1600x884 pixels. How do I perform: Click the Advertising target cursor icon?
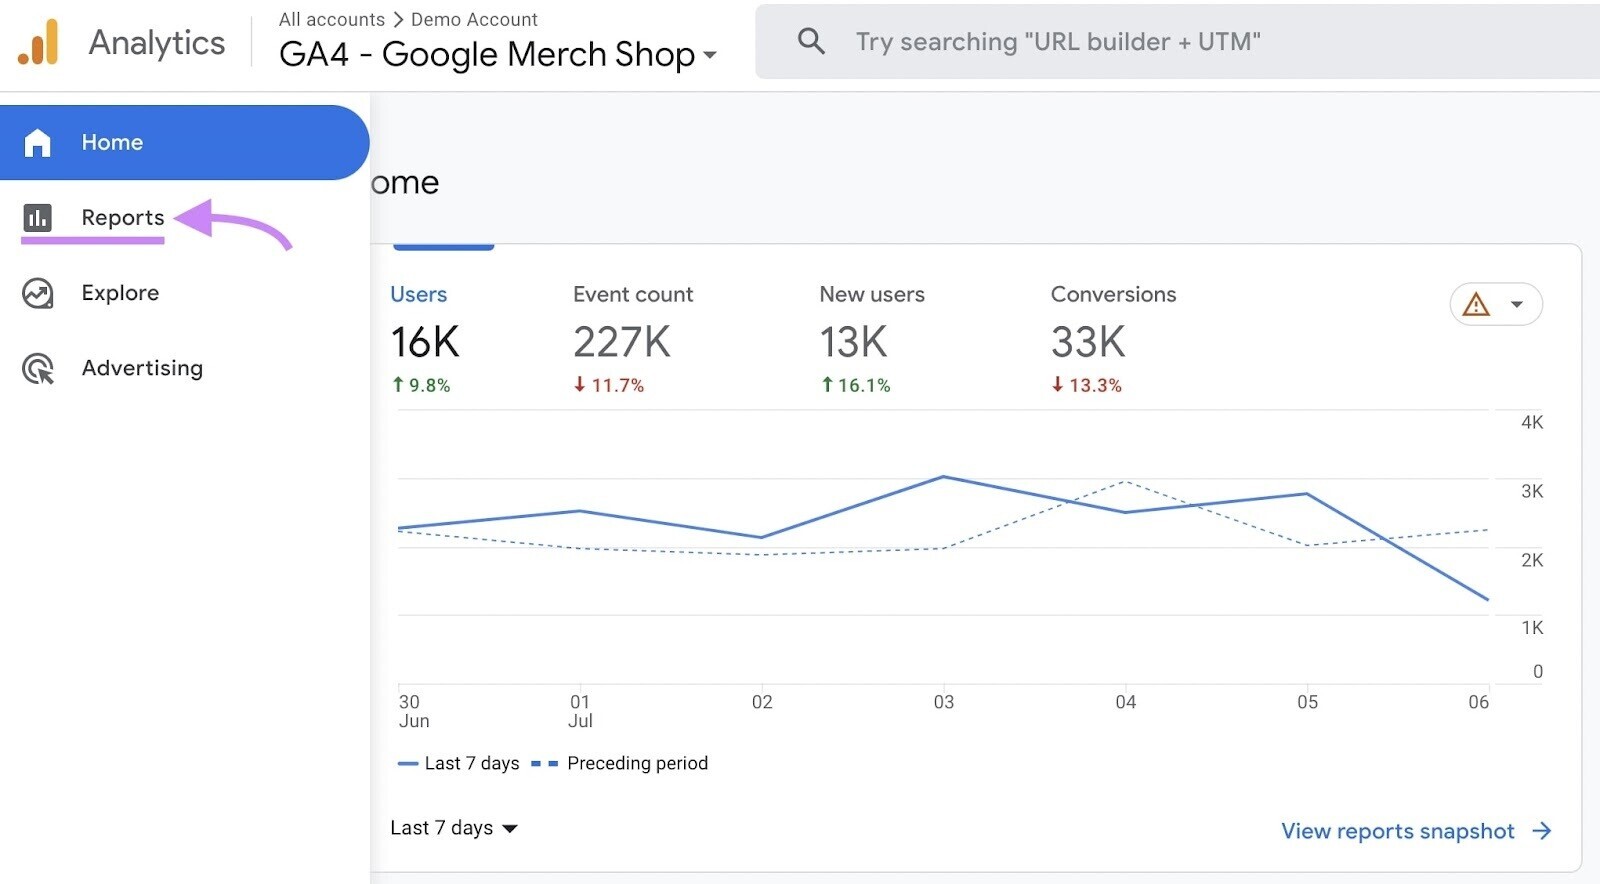38,369
